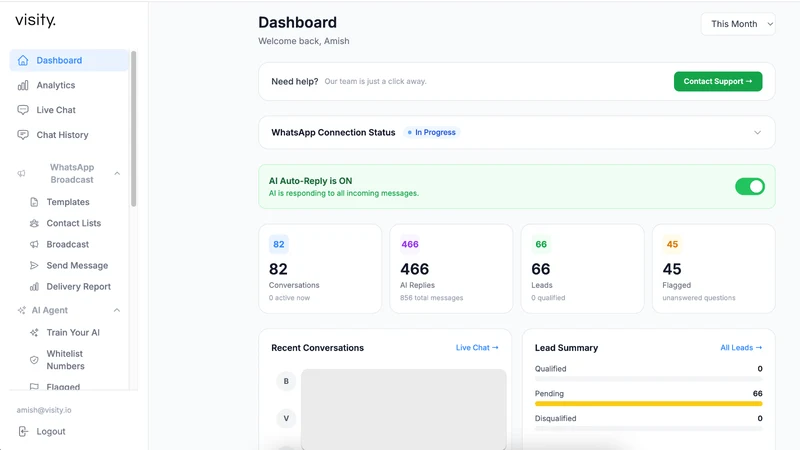
Task: Click the sidebar vertical scrollbar
Action: click(x=134, y=129)
